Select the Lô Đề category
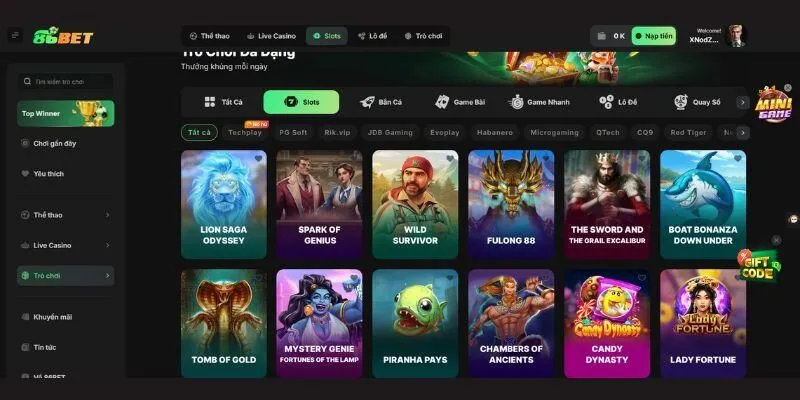 coord(618,102)
